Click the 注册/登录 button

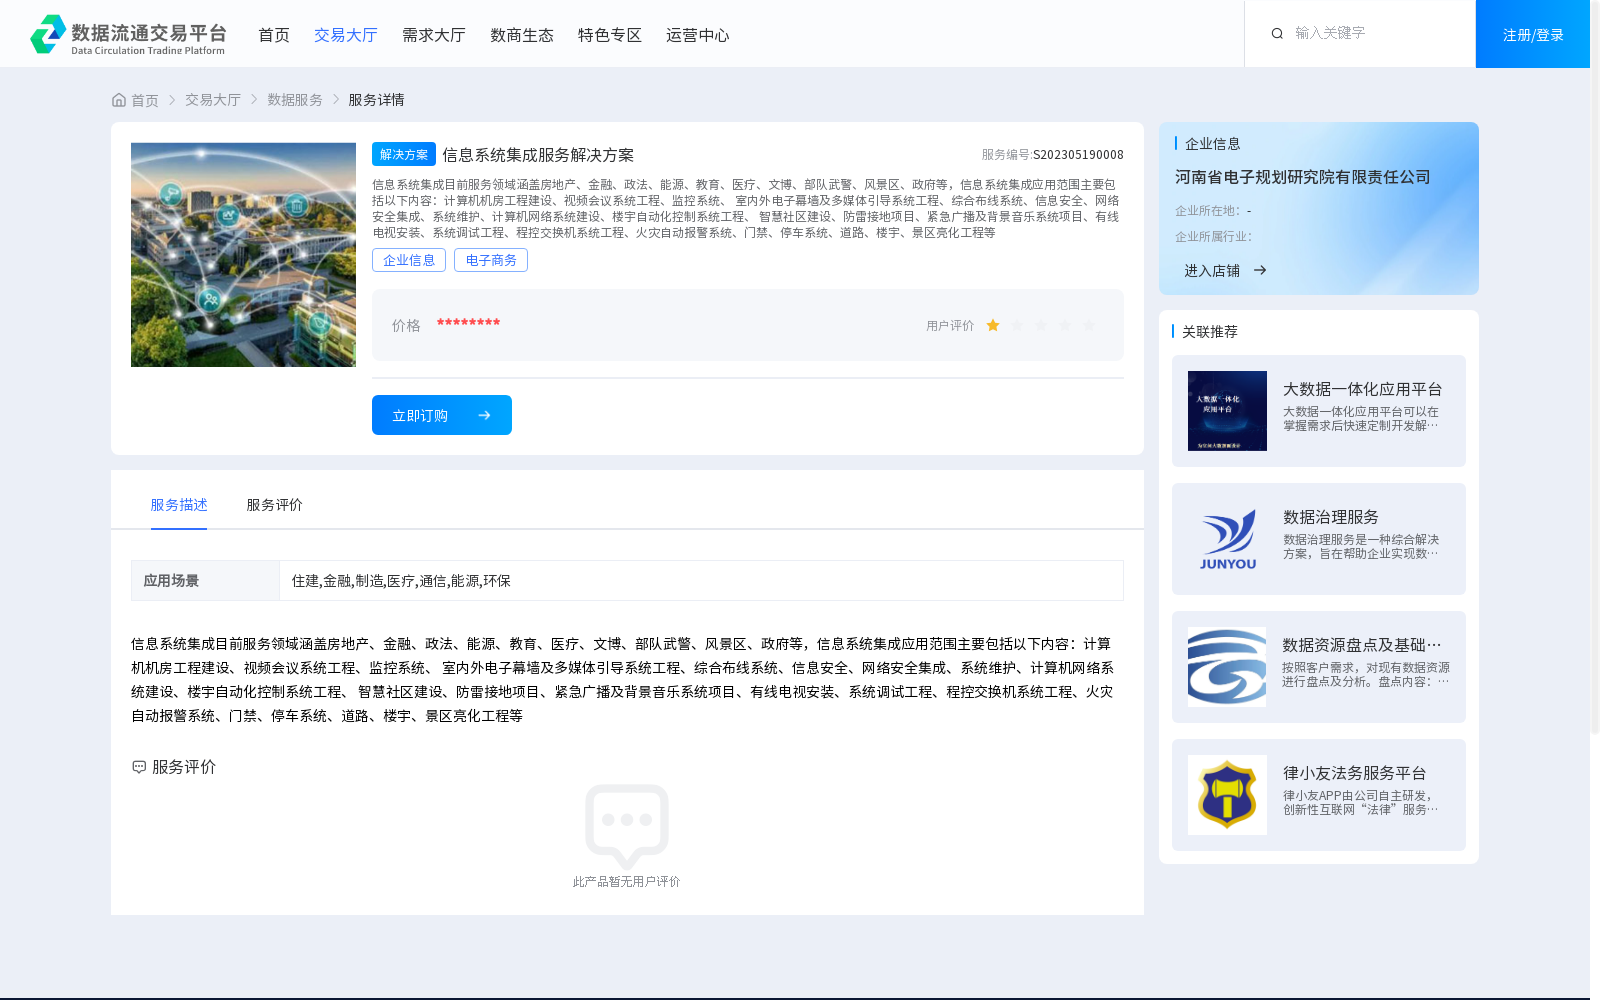coord(1533,34)
